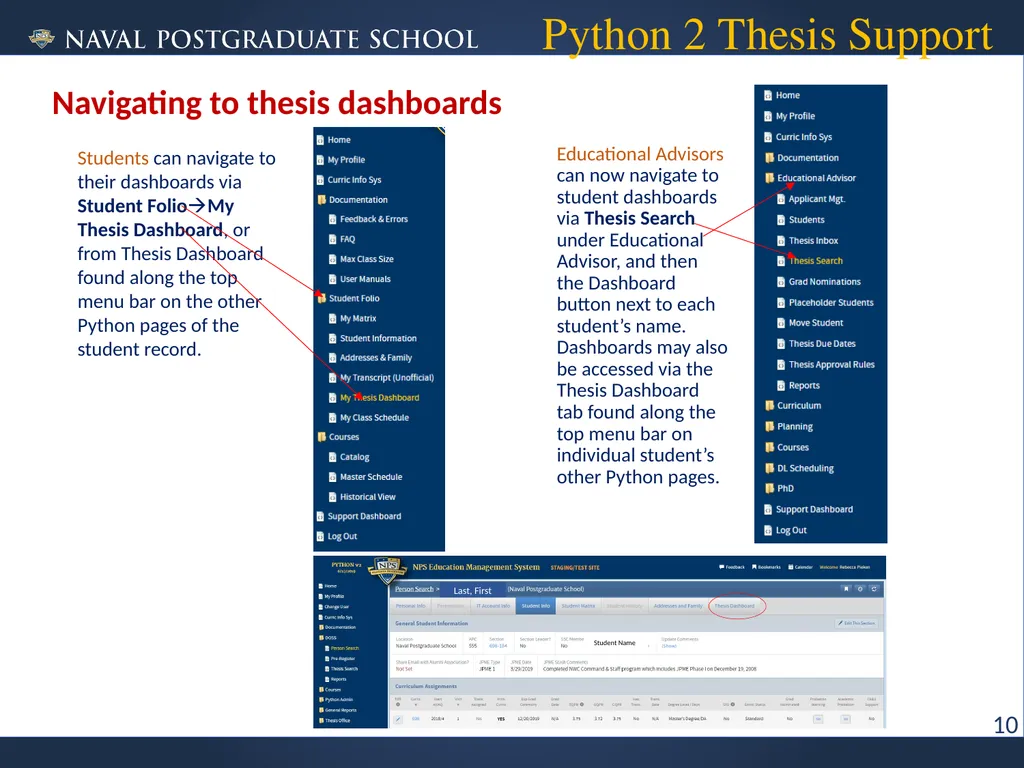This screenshot has width=1024, height=768.
Task: Expand the Curriculum folder
Action: 793,406
